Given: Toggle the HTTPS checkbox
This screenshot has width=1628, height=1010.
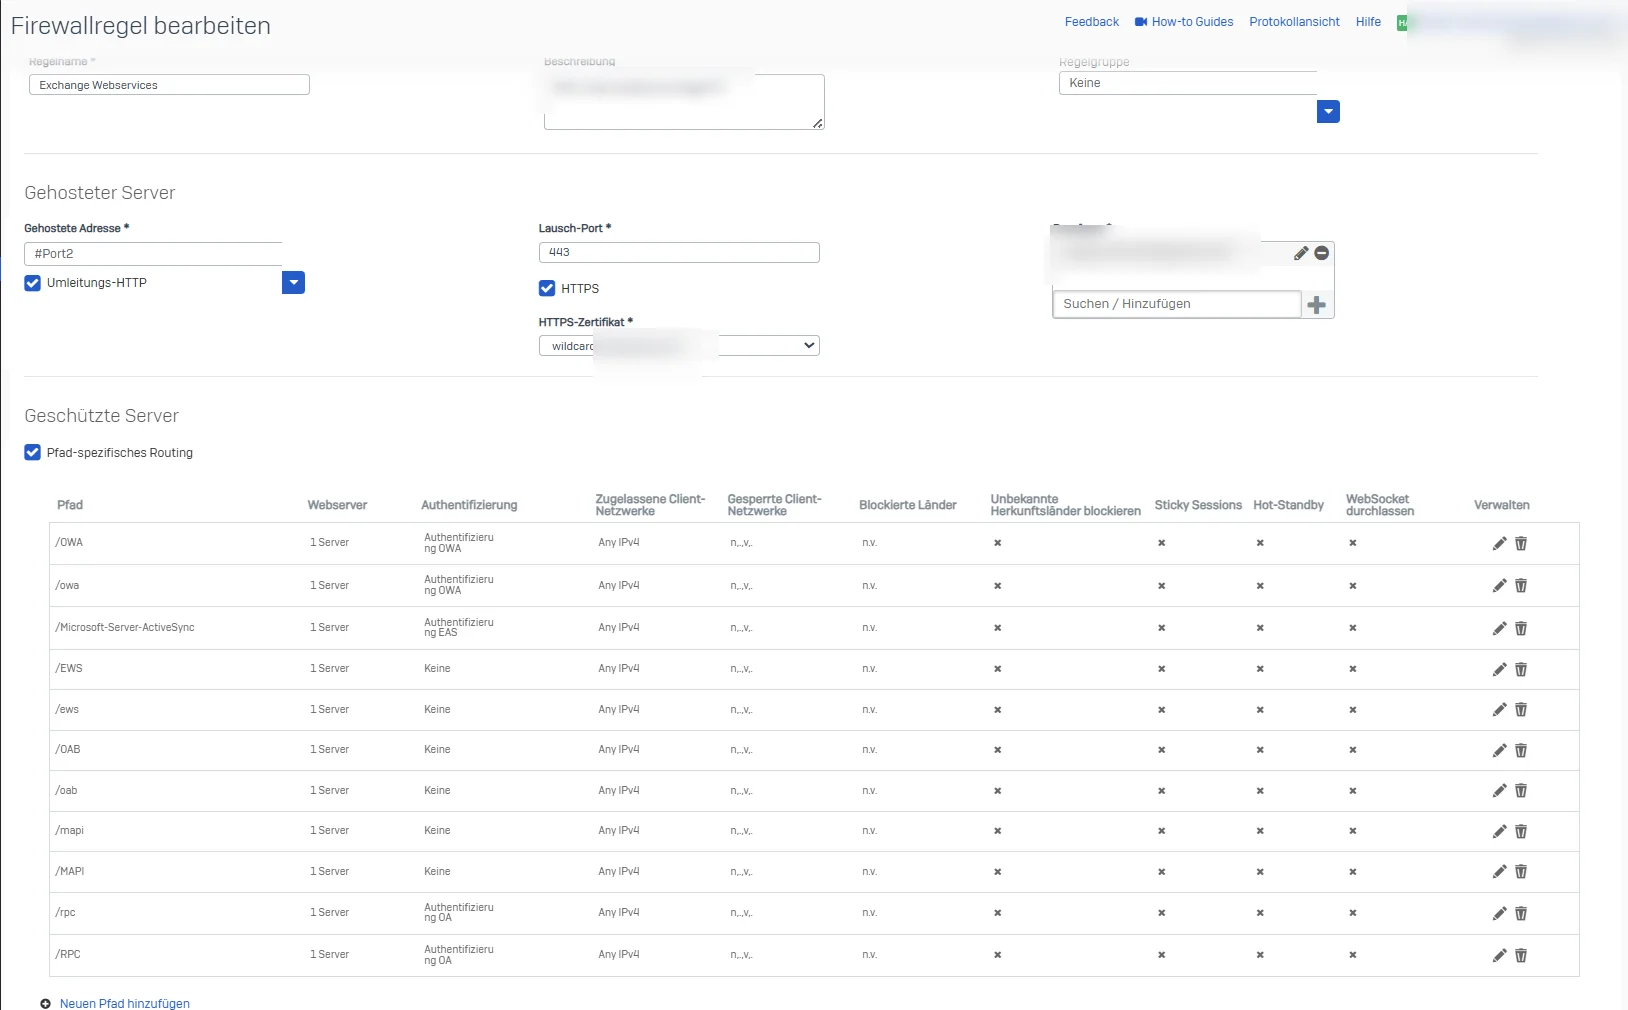Looking at the screenshot, I should click(x=547, y=288).
